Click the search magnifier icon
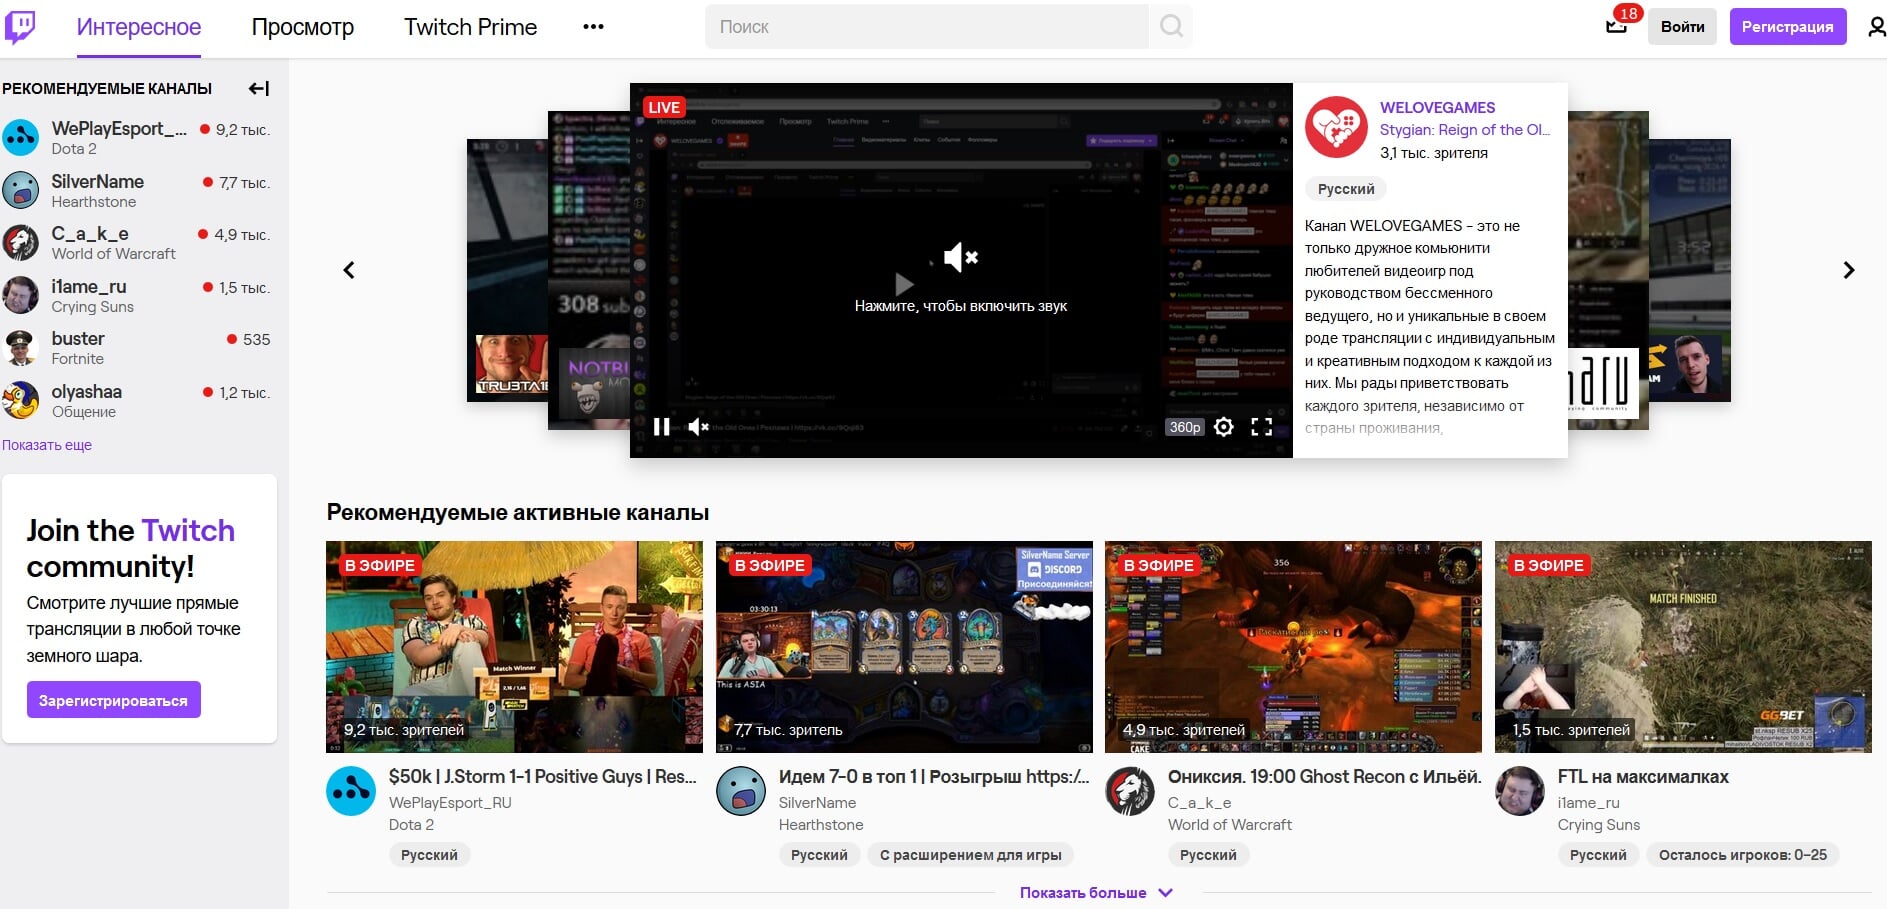 [x=1171, y=27]
